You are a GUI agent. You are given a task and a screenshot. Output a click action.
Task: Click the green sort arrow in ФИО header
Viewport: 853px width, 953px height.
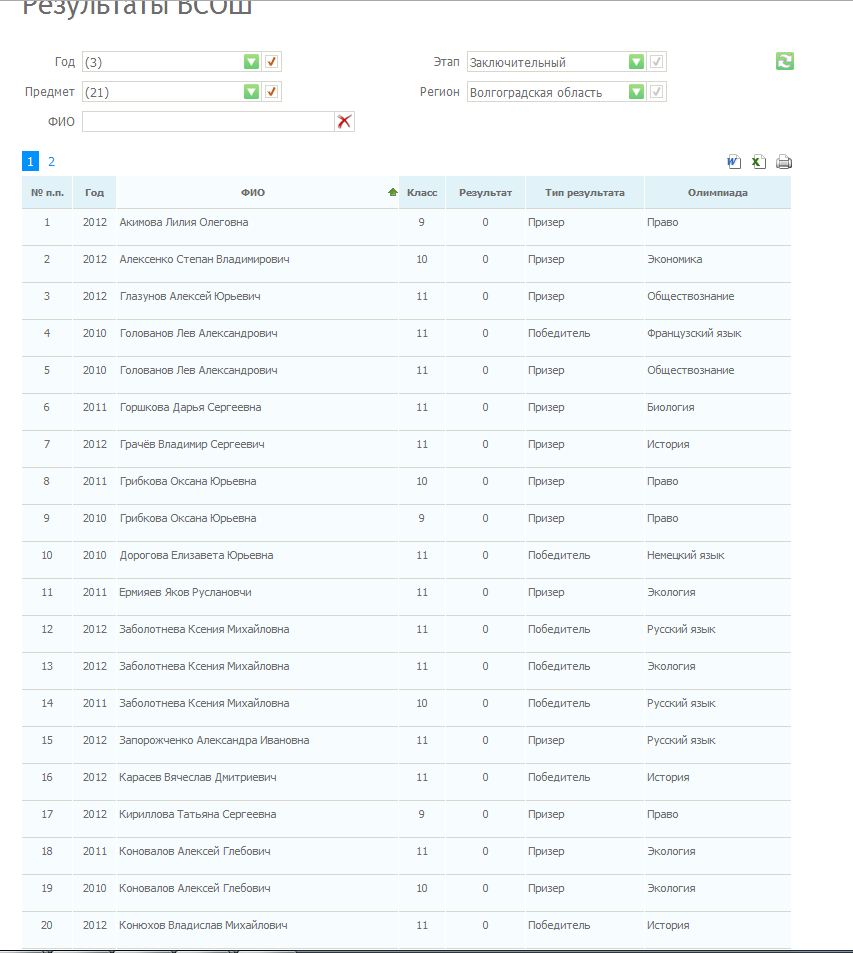[393, 192]
